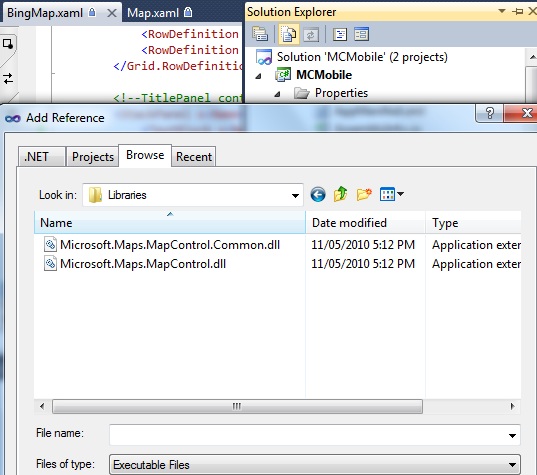Open Solution Explorer window position dropdown

click(502, 11)
